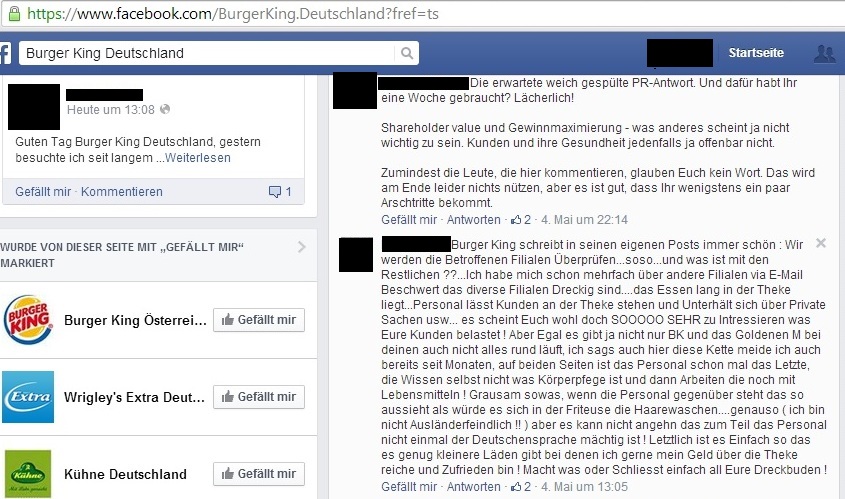The height and width of the screenshot is (499, 845).
Task: Click the thumbs-up likes count on the 13:05 comment
Action: point(521,487)
